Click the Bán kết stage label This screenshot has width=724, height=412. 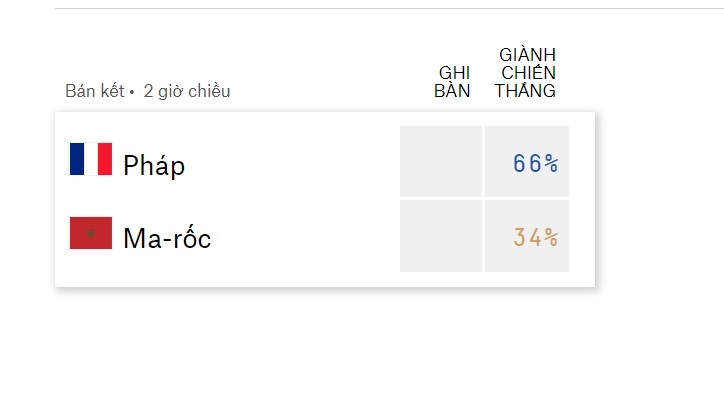tap(95, 91)
